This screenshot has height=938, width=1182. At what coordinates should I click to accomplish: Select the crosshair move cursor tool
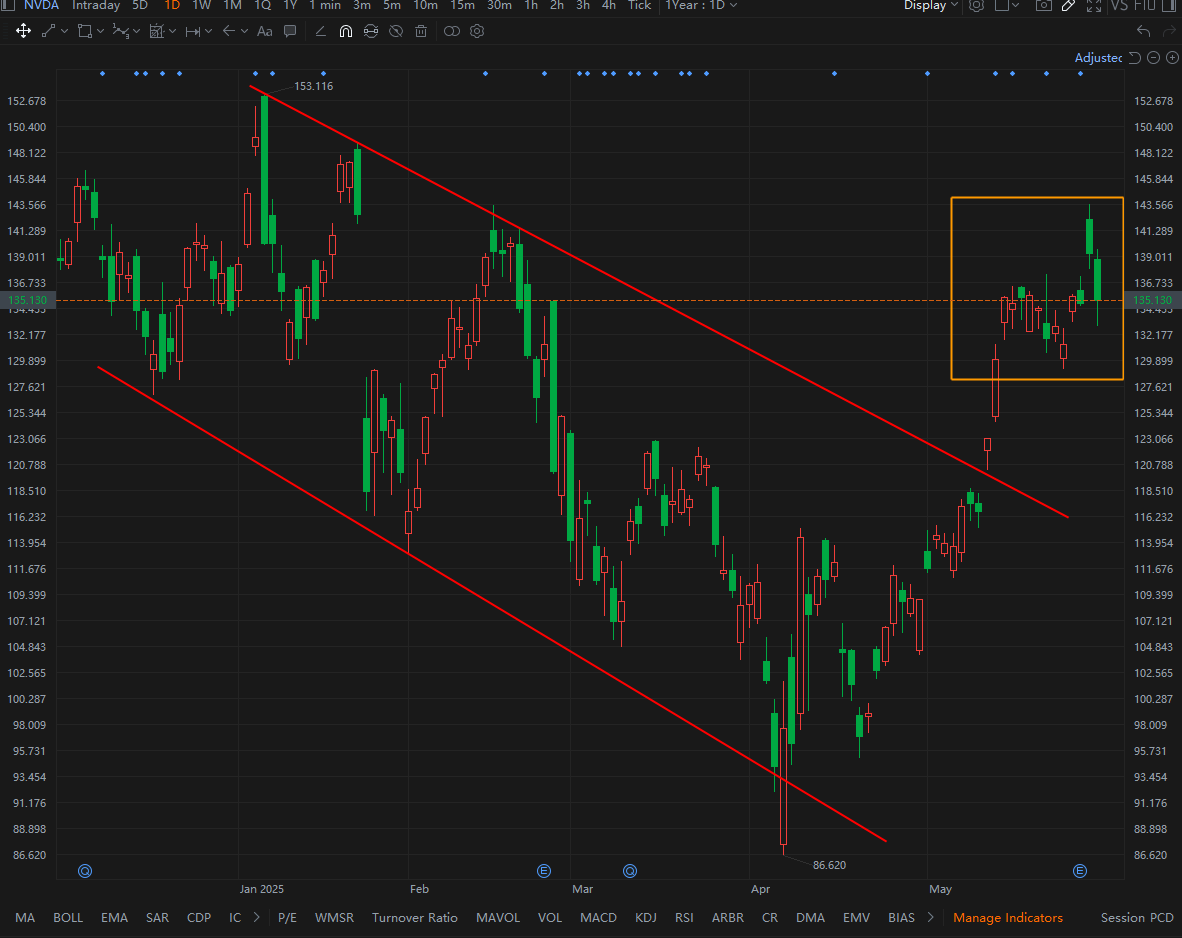tap(23, 31)
